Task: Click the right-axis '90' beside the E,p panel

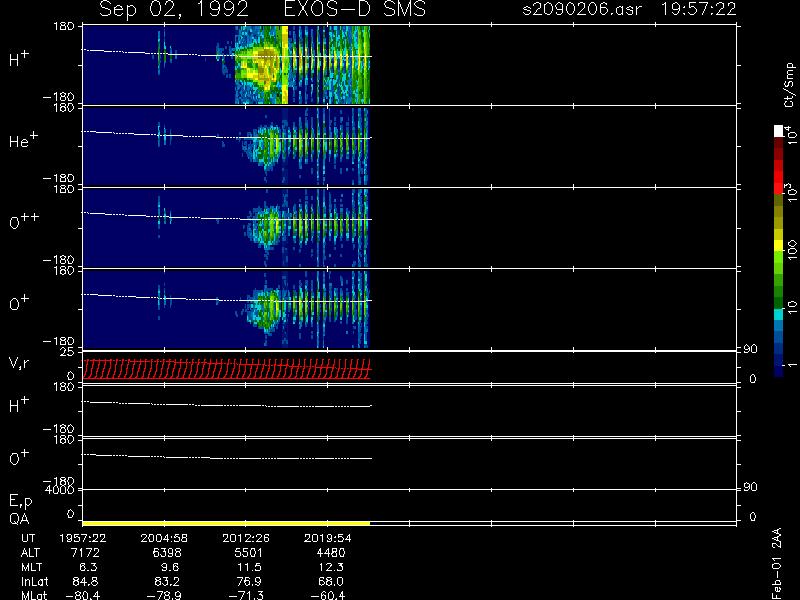Action: (750, 488)
